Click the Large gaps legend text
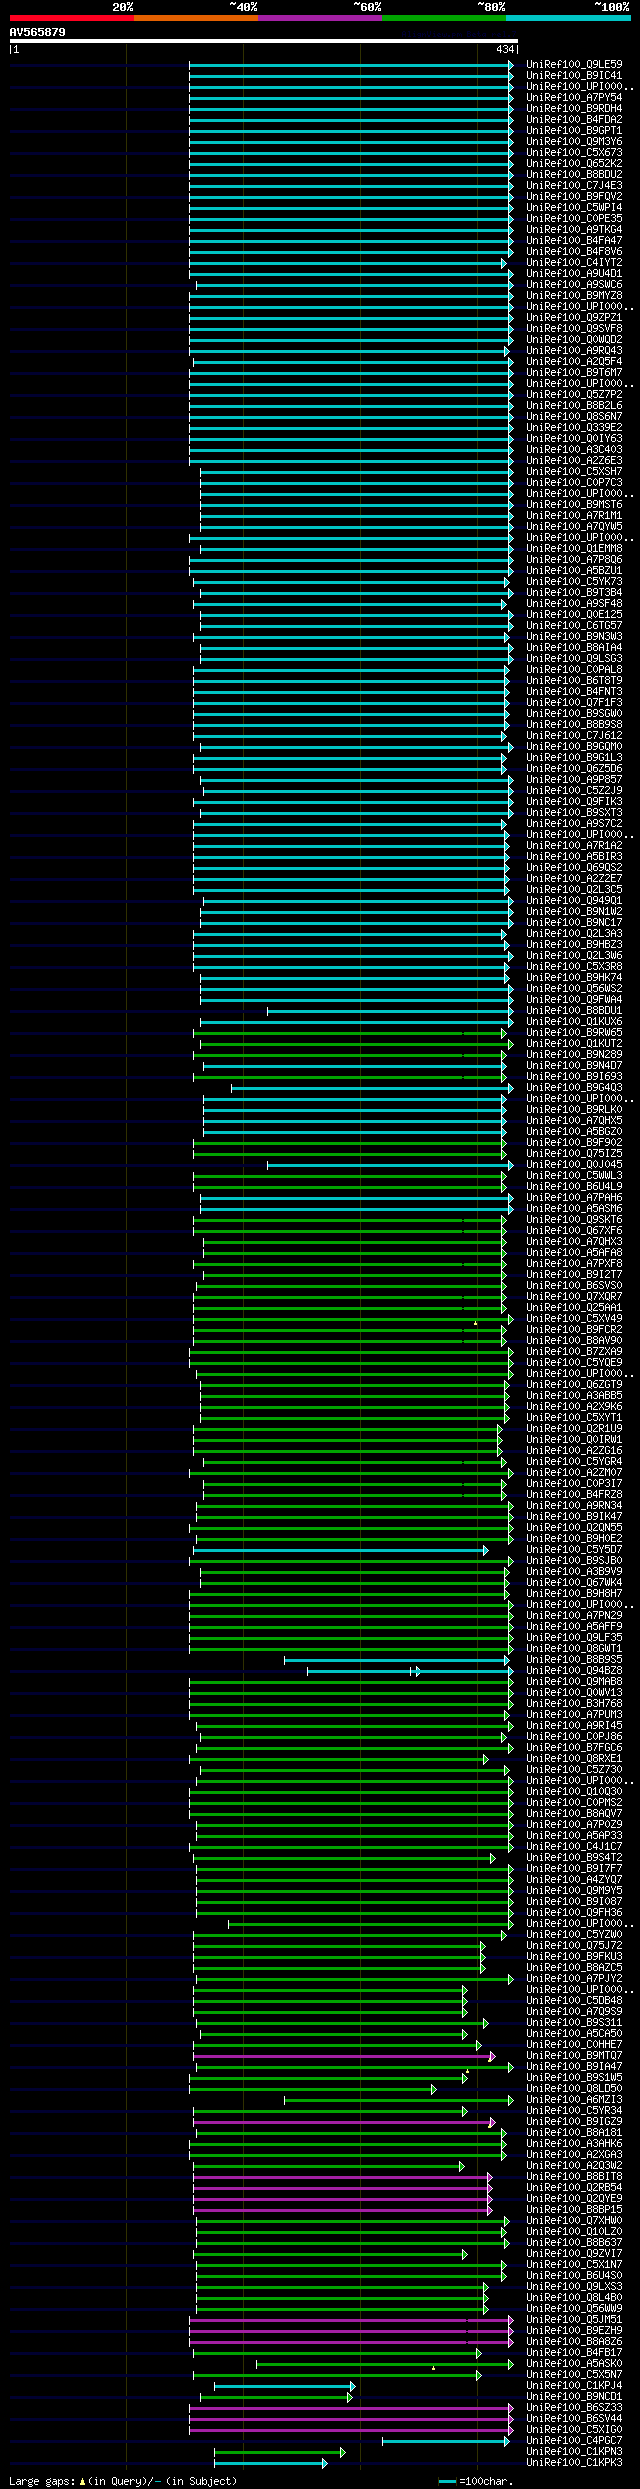This screenshot has height=2489, width=640. click(123, 2480)
